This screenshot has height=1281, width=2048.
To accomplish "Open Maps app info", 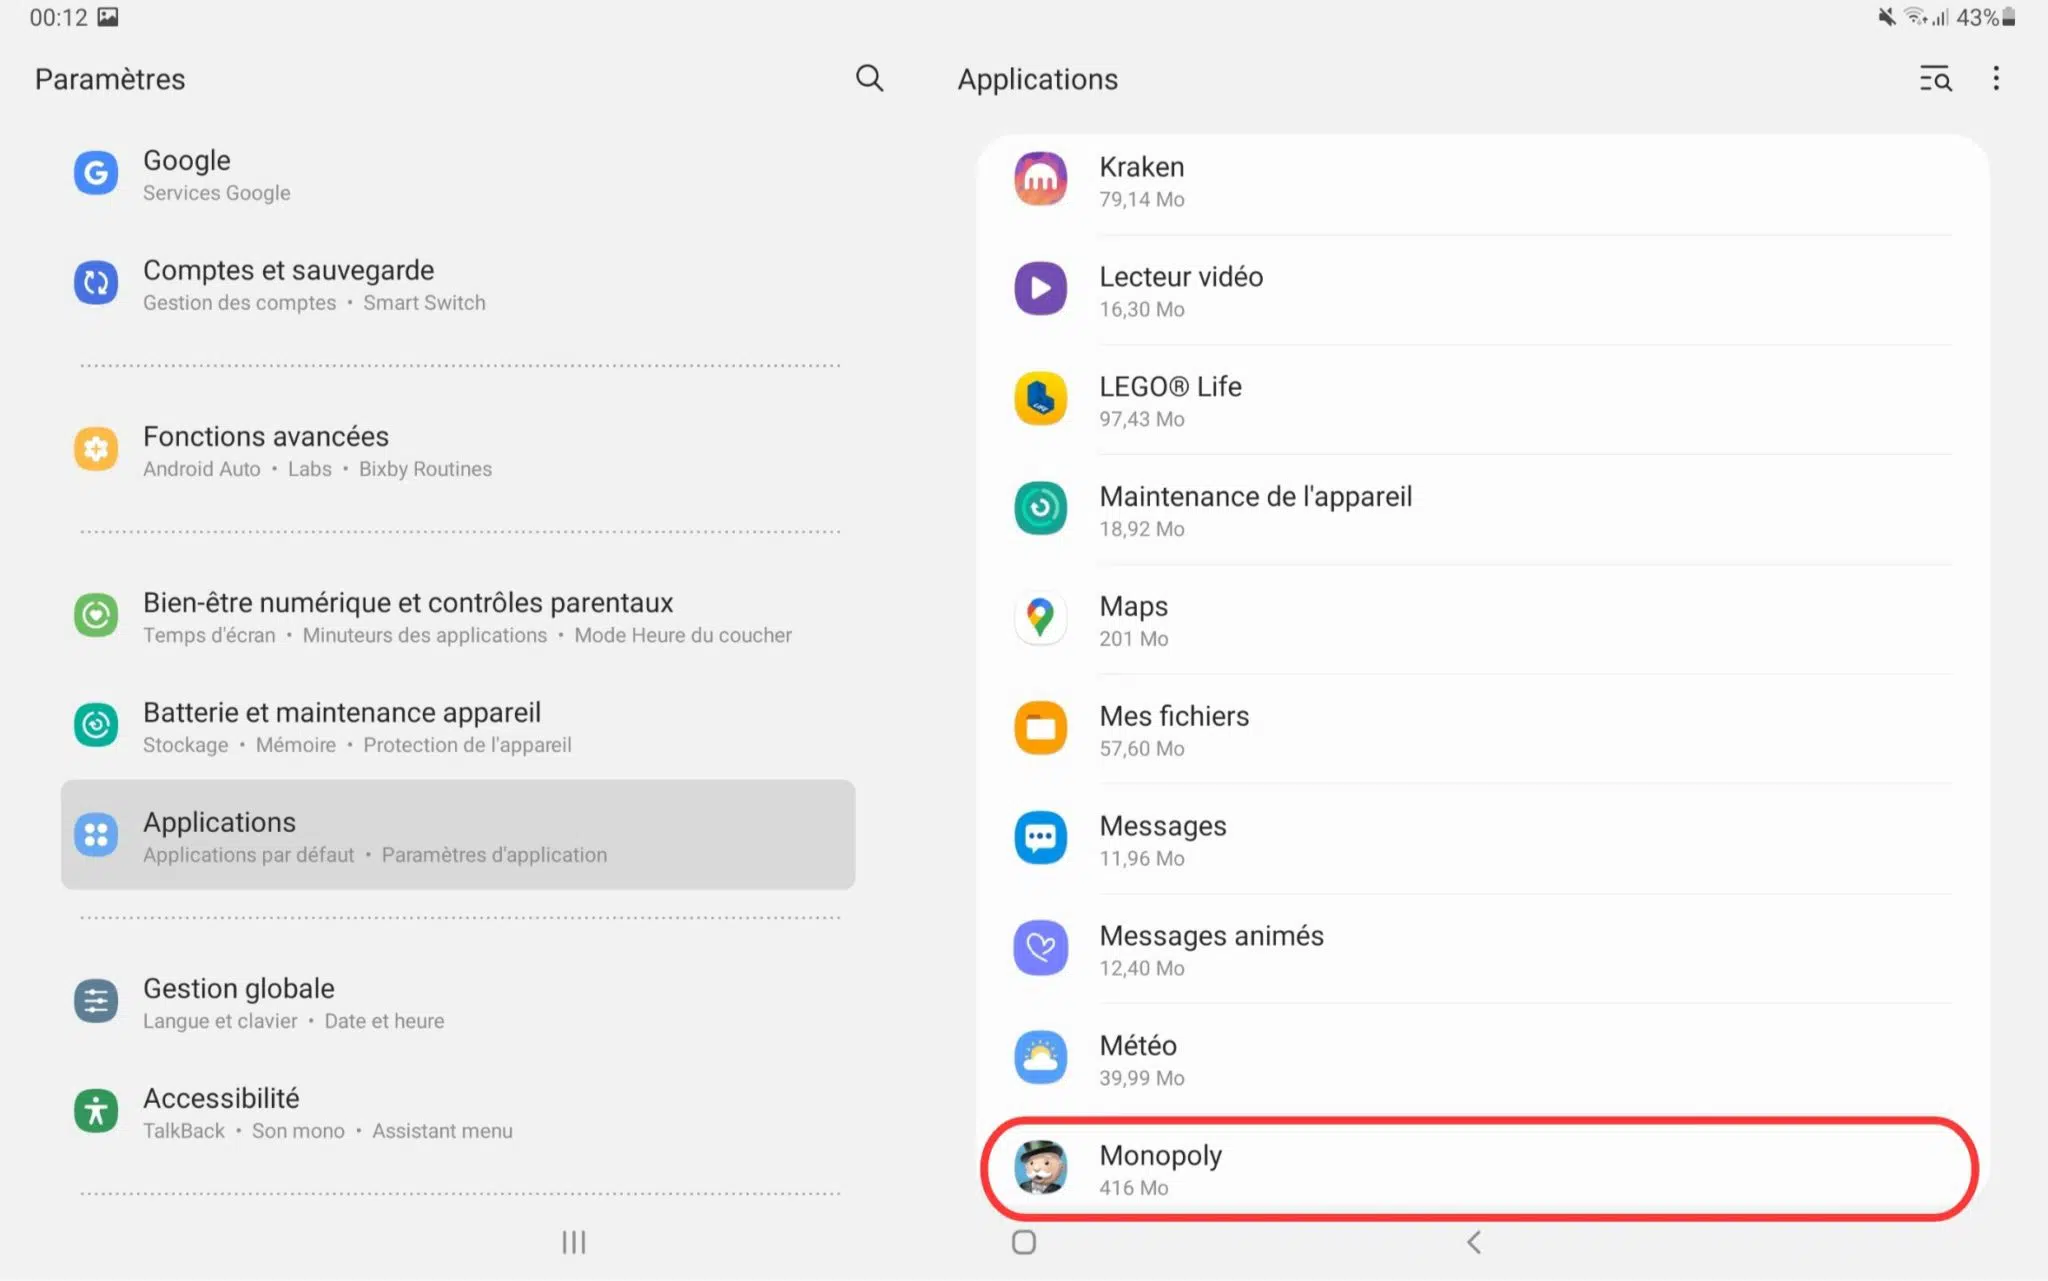I will tap(1483, 620).
